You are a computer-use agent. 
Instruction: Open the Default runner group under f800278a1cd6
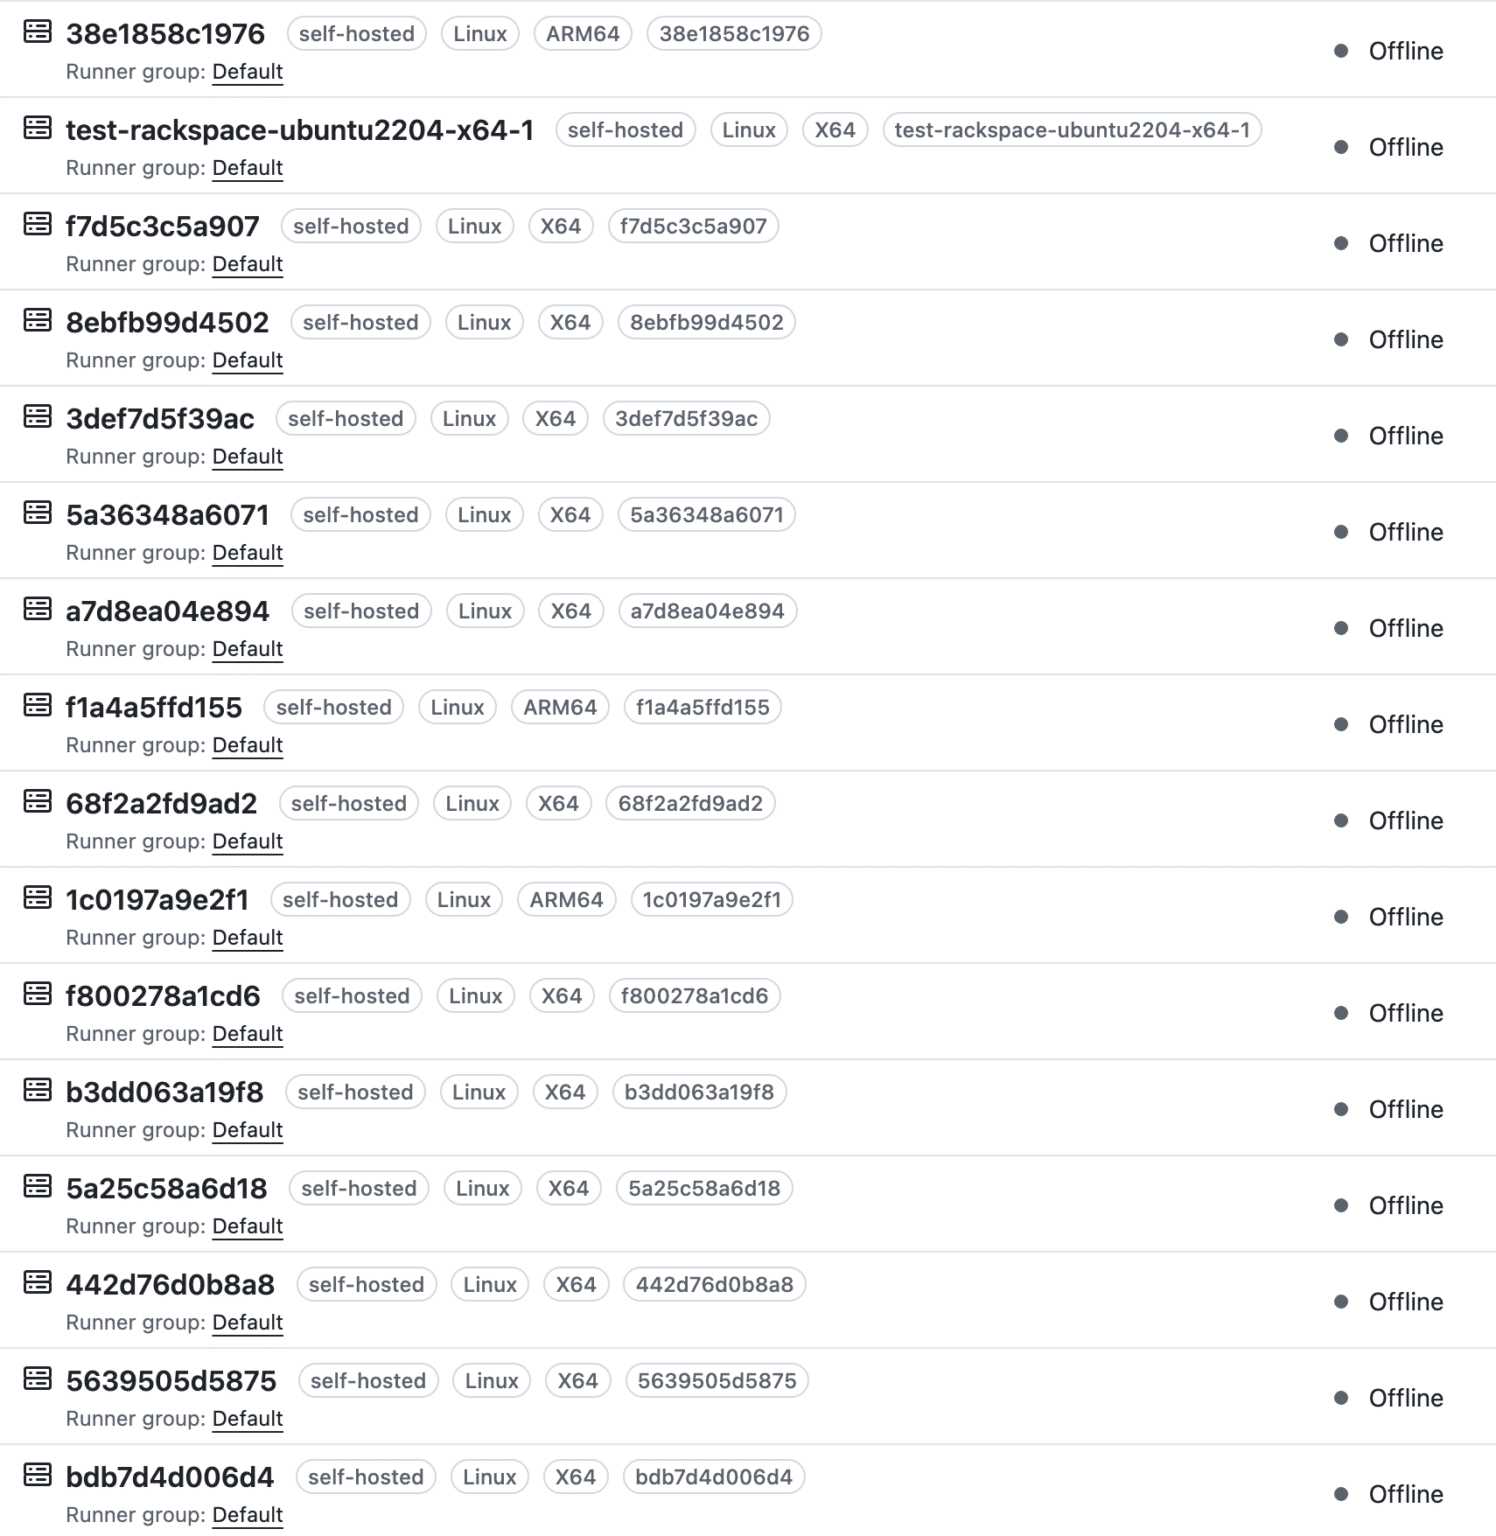[x=247, y=1034]
